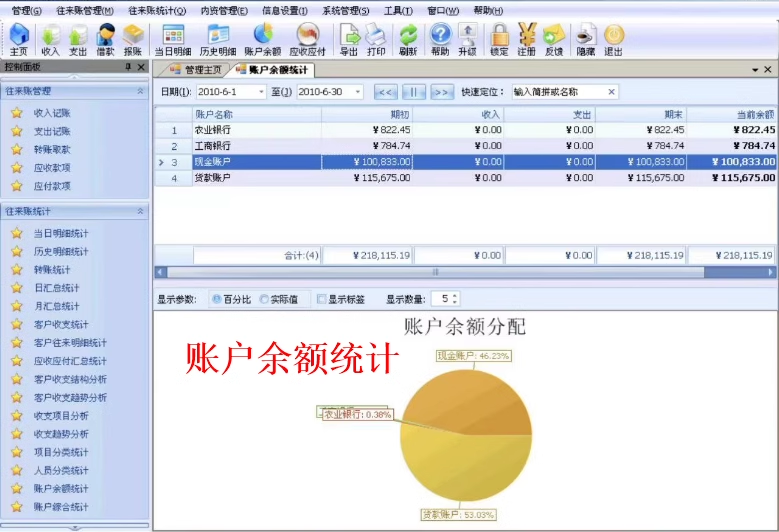Click the 锁定 lock icon

(499, 40)
